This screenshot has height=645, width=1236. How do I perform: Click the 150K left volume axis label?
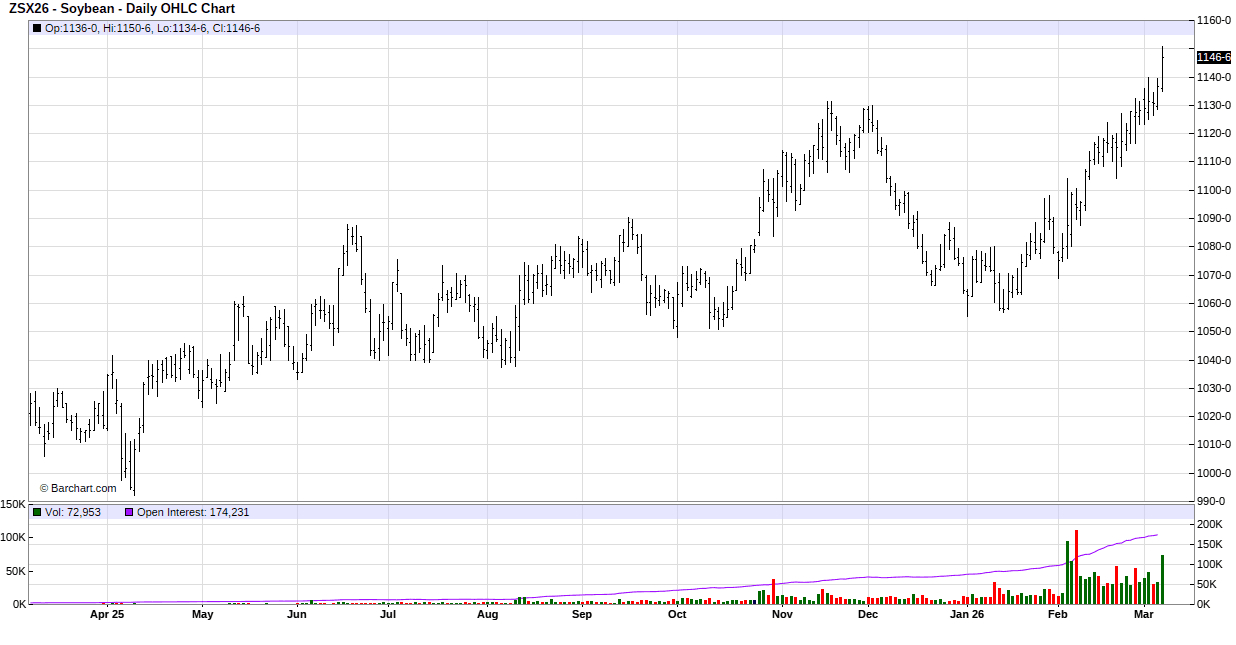point(13,505)
